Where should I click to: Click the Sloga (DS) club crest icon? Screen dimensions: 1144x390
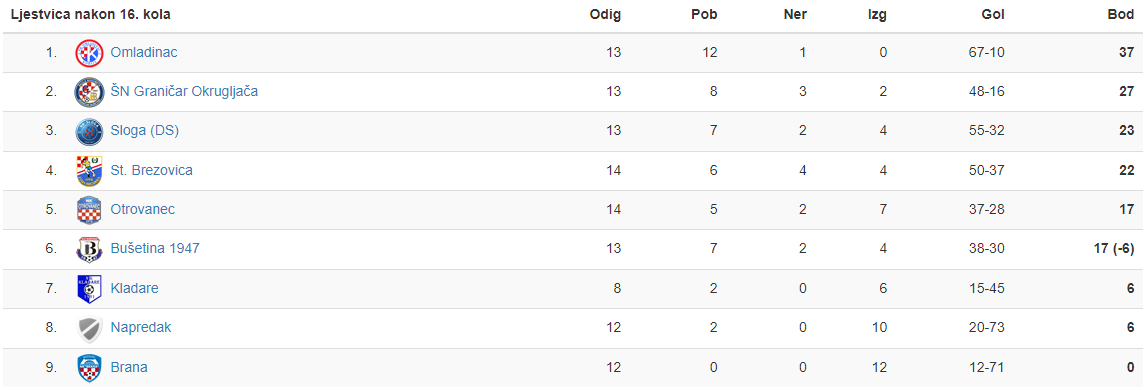[89, 131]
